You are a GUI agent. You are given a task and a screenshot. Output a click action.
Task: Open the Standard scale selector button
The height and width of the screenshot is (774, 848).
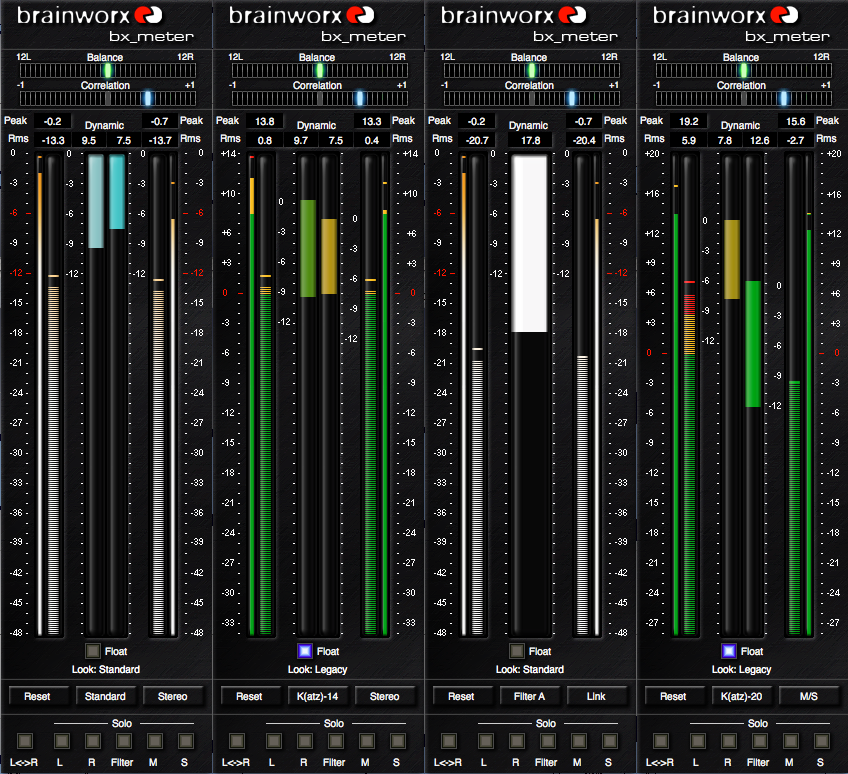[105, 696]
